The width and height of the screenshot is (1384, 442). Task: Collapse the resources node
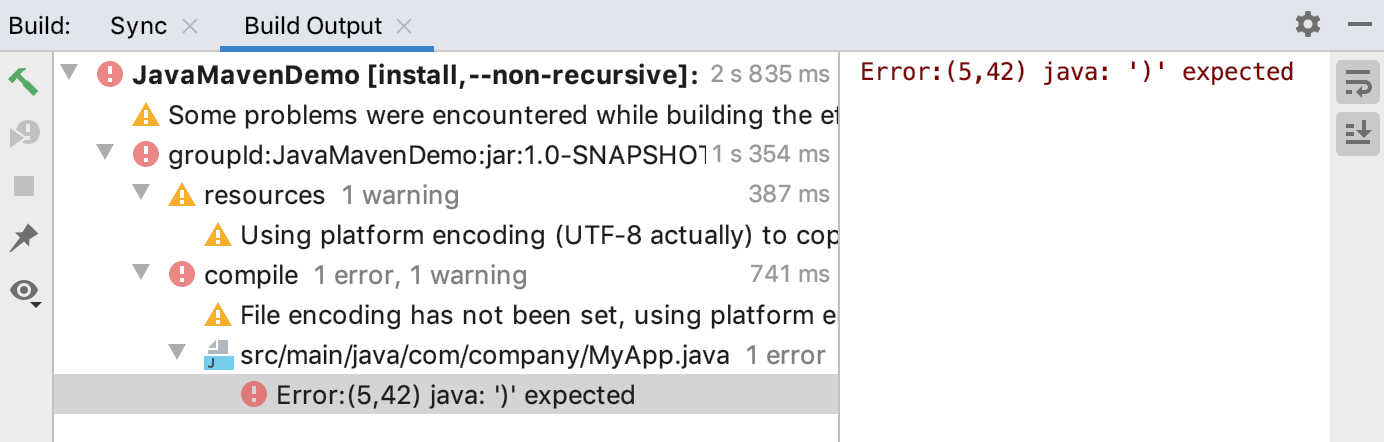(x=142, y=193)
